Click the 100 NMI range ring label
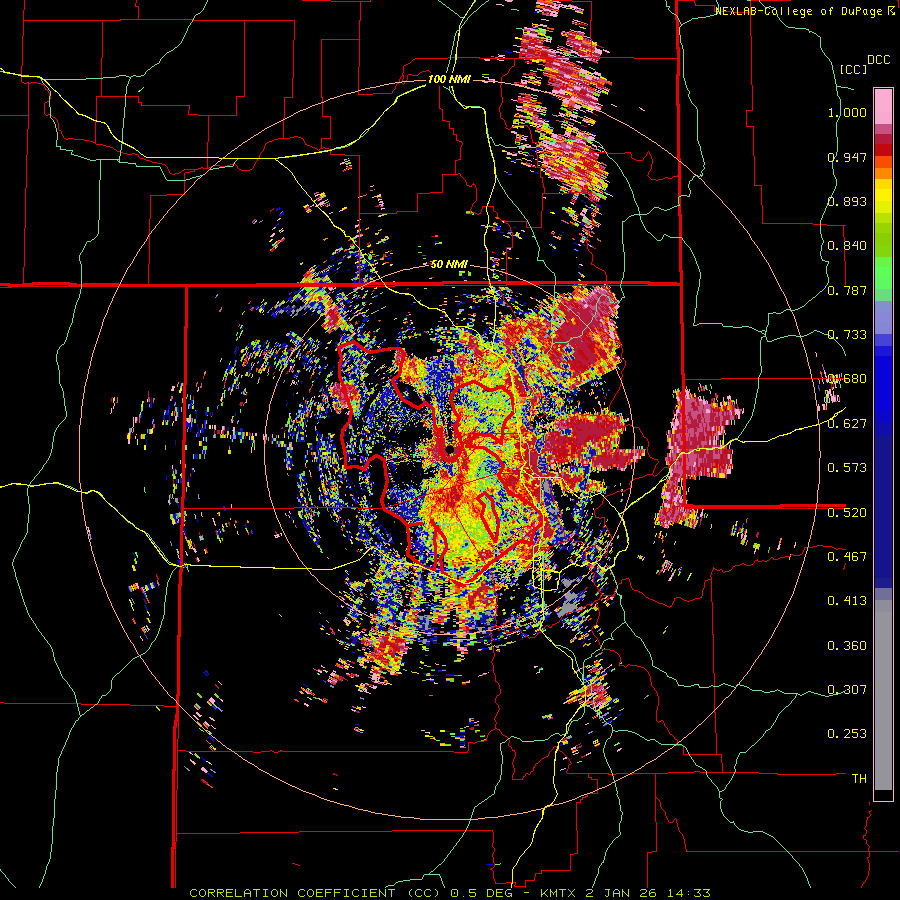The width and height of the screenshot is (900, 900). tap(449, 79)
